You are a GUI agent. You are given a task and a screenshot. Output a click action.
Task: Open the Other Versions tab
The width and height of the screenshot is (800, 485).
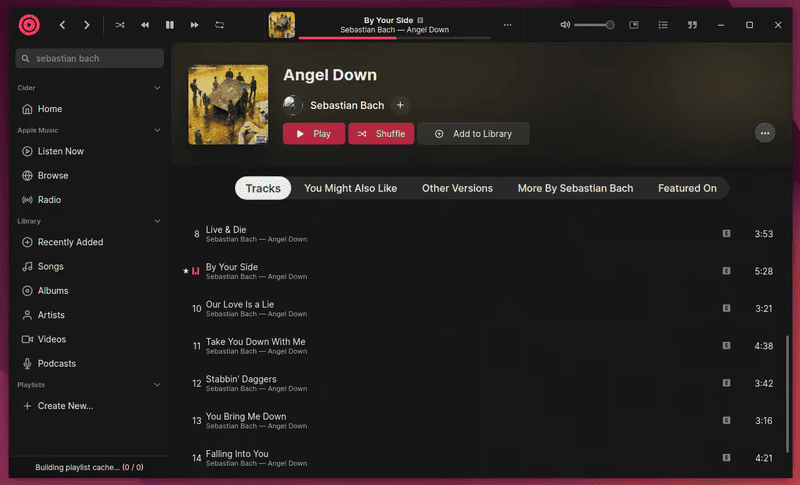(457, 188)
